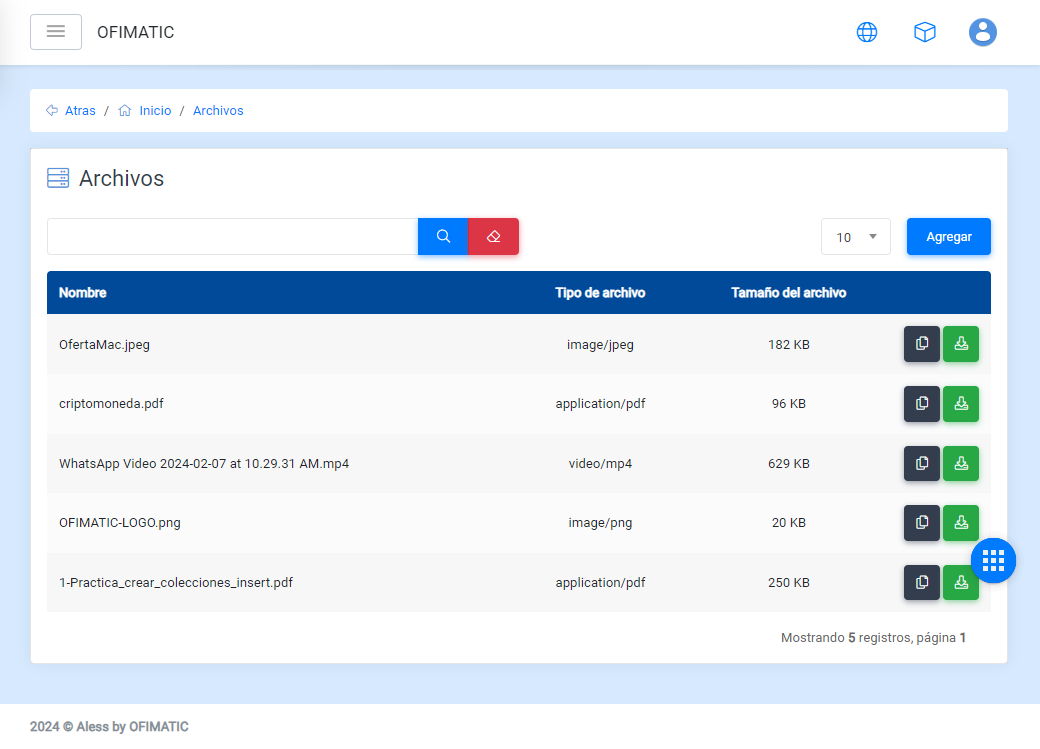Copy link for OFIMATIC-LOGO.png
This screenshot has width=1040, height=749.
point(922,523)
